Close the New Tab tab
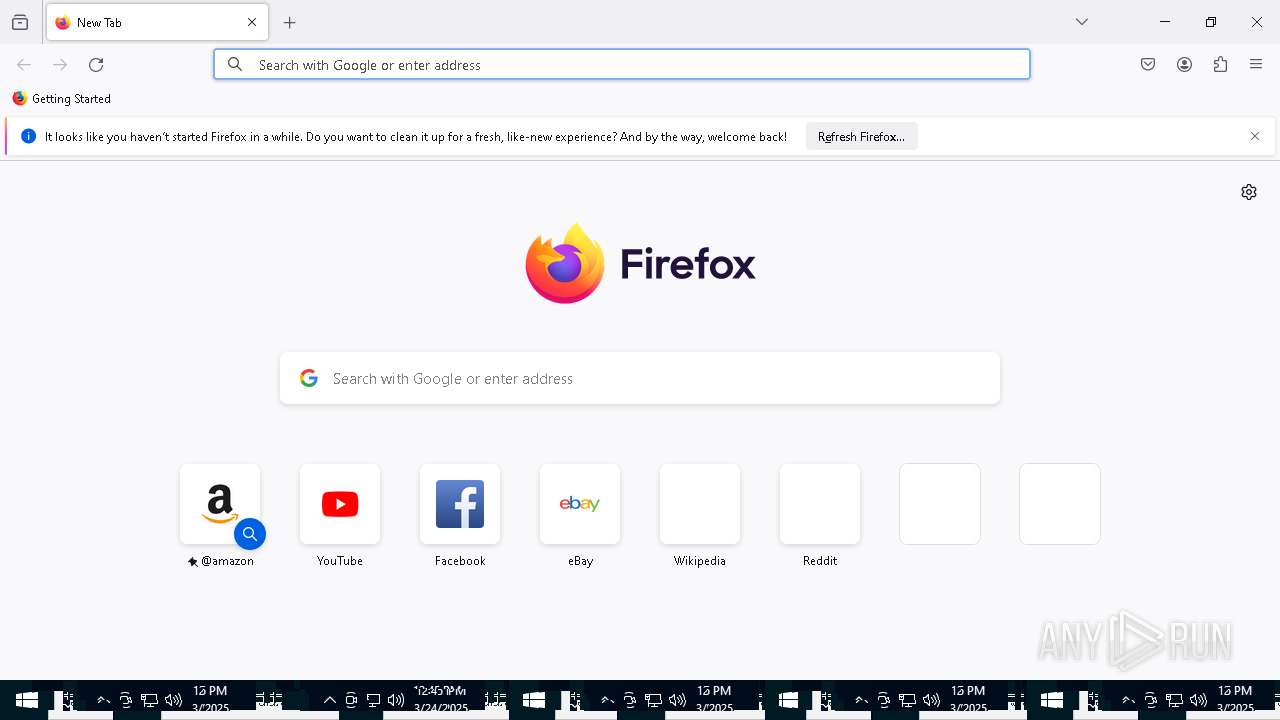1280x720 pixels. [x=252, y=23]
